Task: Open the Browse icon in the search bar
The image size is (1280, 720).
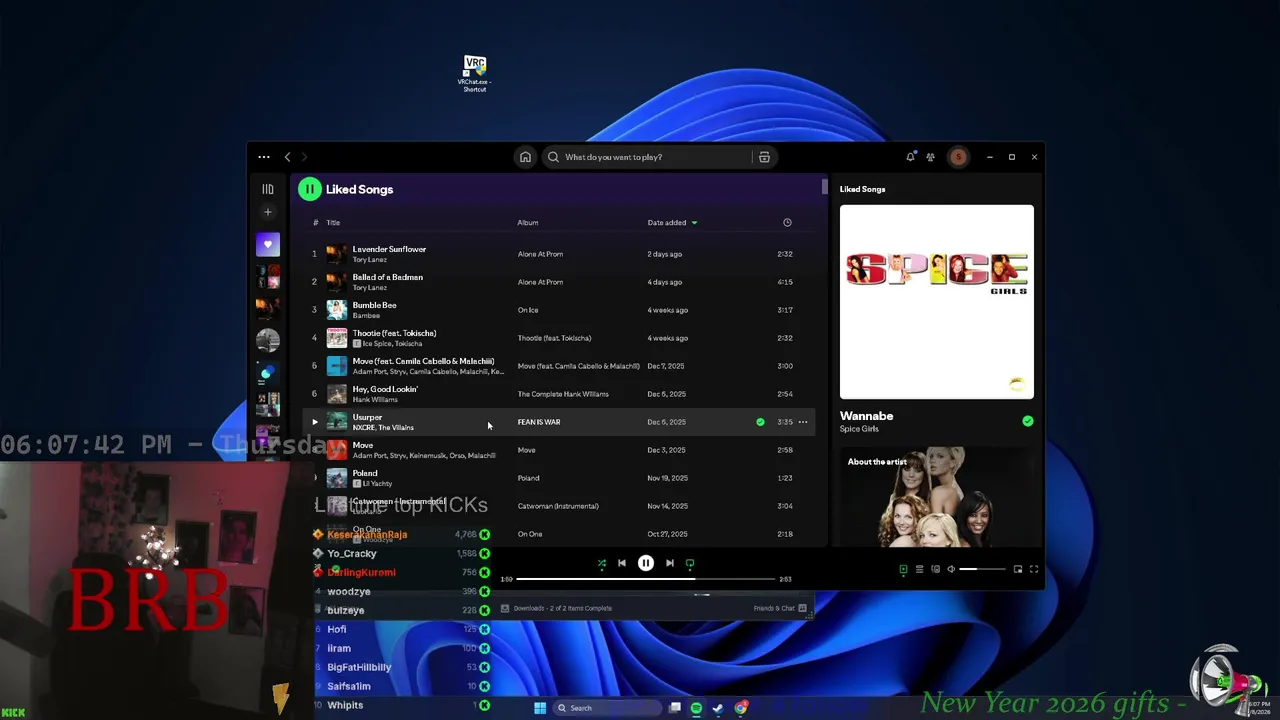Action: (x=764, y=157)
